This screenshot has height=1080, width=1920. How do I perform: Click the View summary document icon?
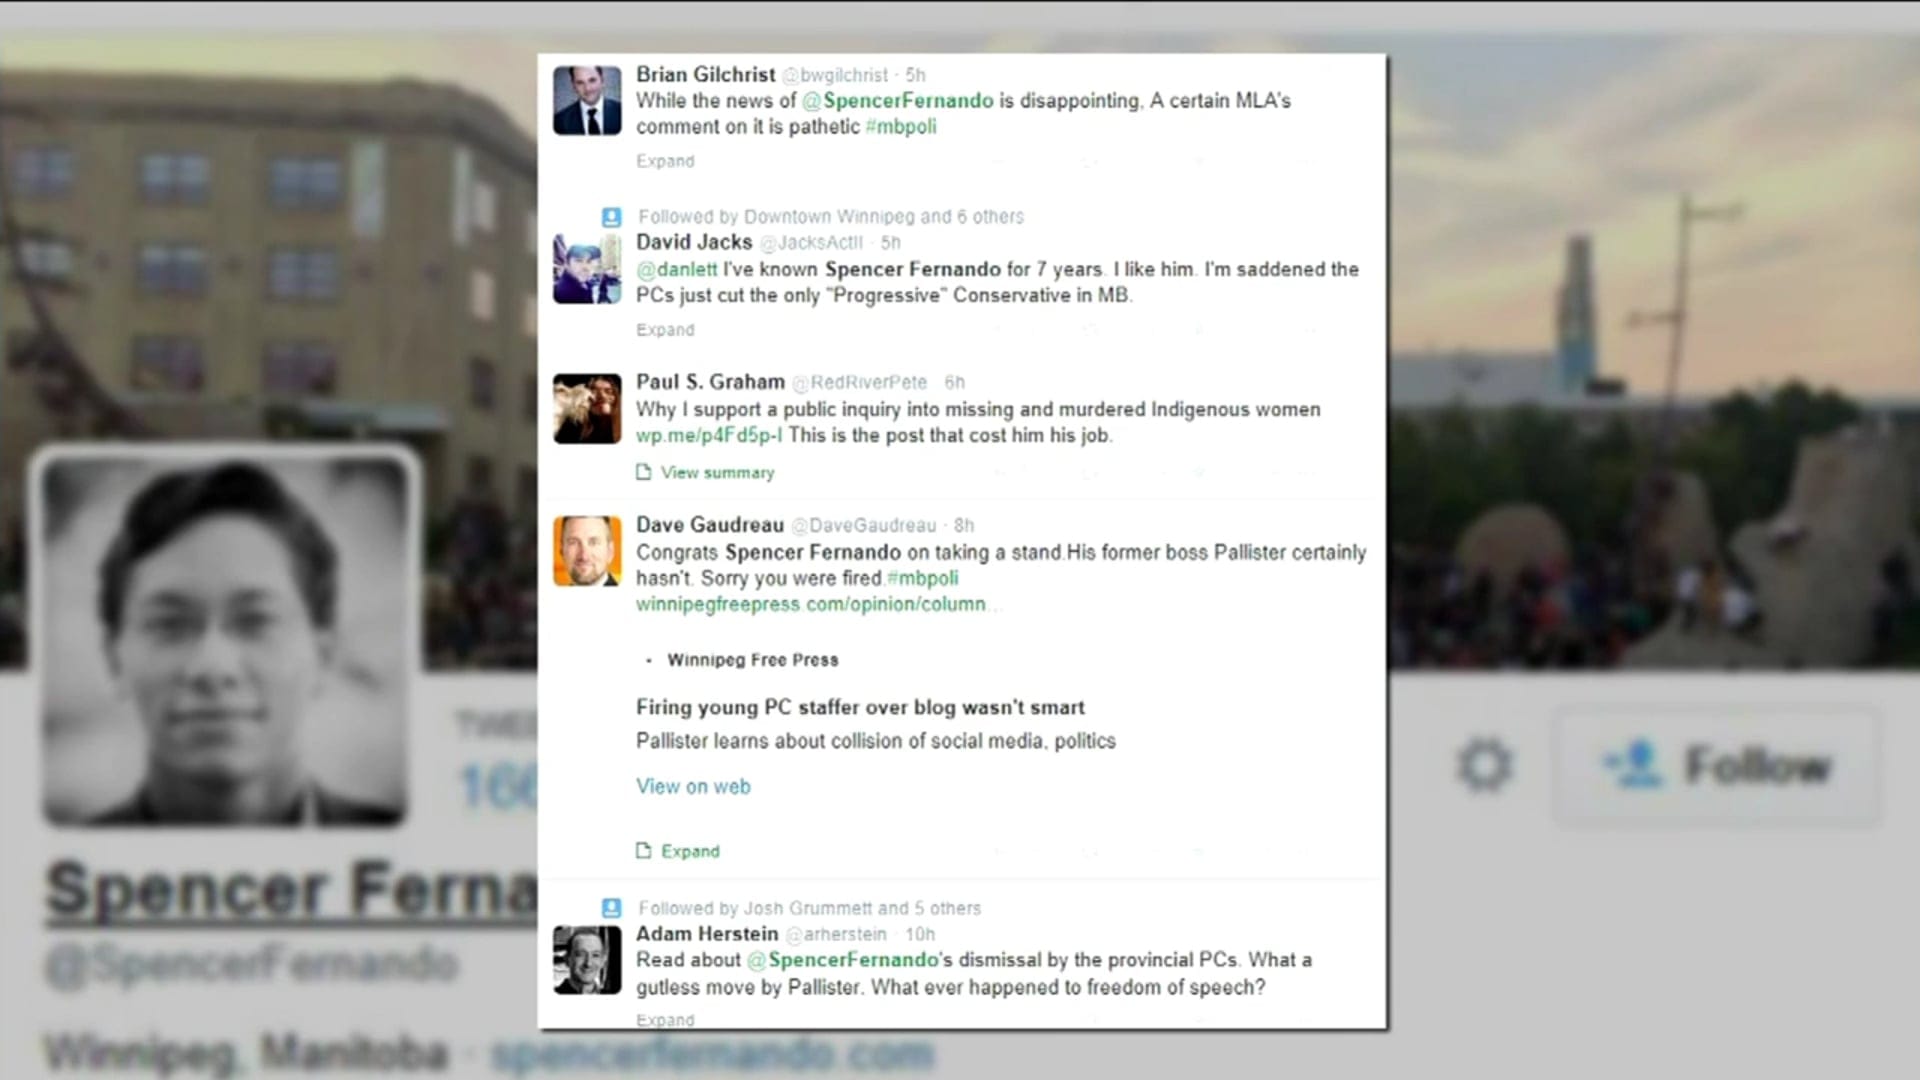click(x=644, y=472)
